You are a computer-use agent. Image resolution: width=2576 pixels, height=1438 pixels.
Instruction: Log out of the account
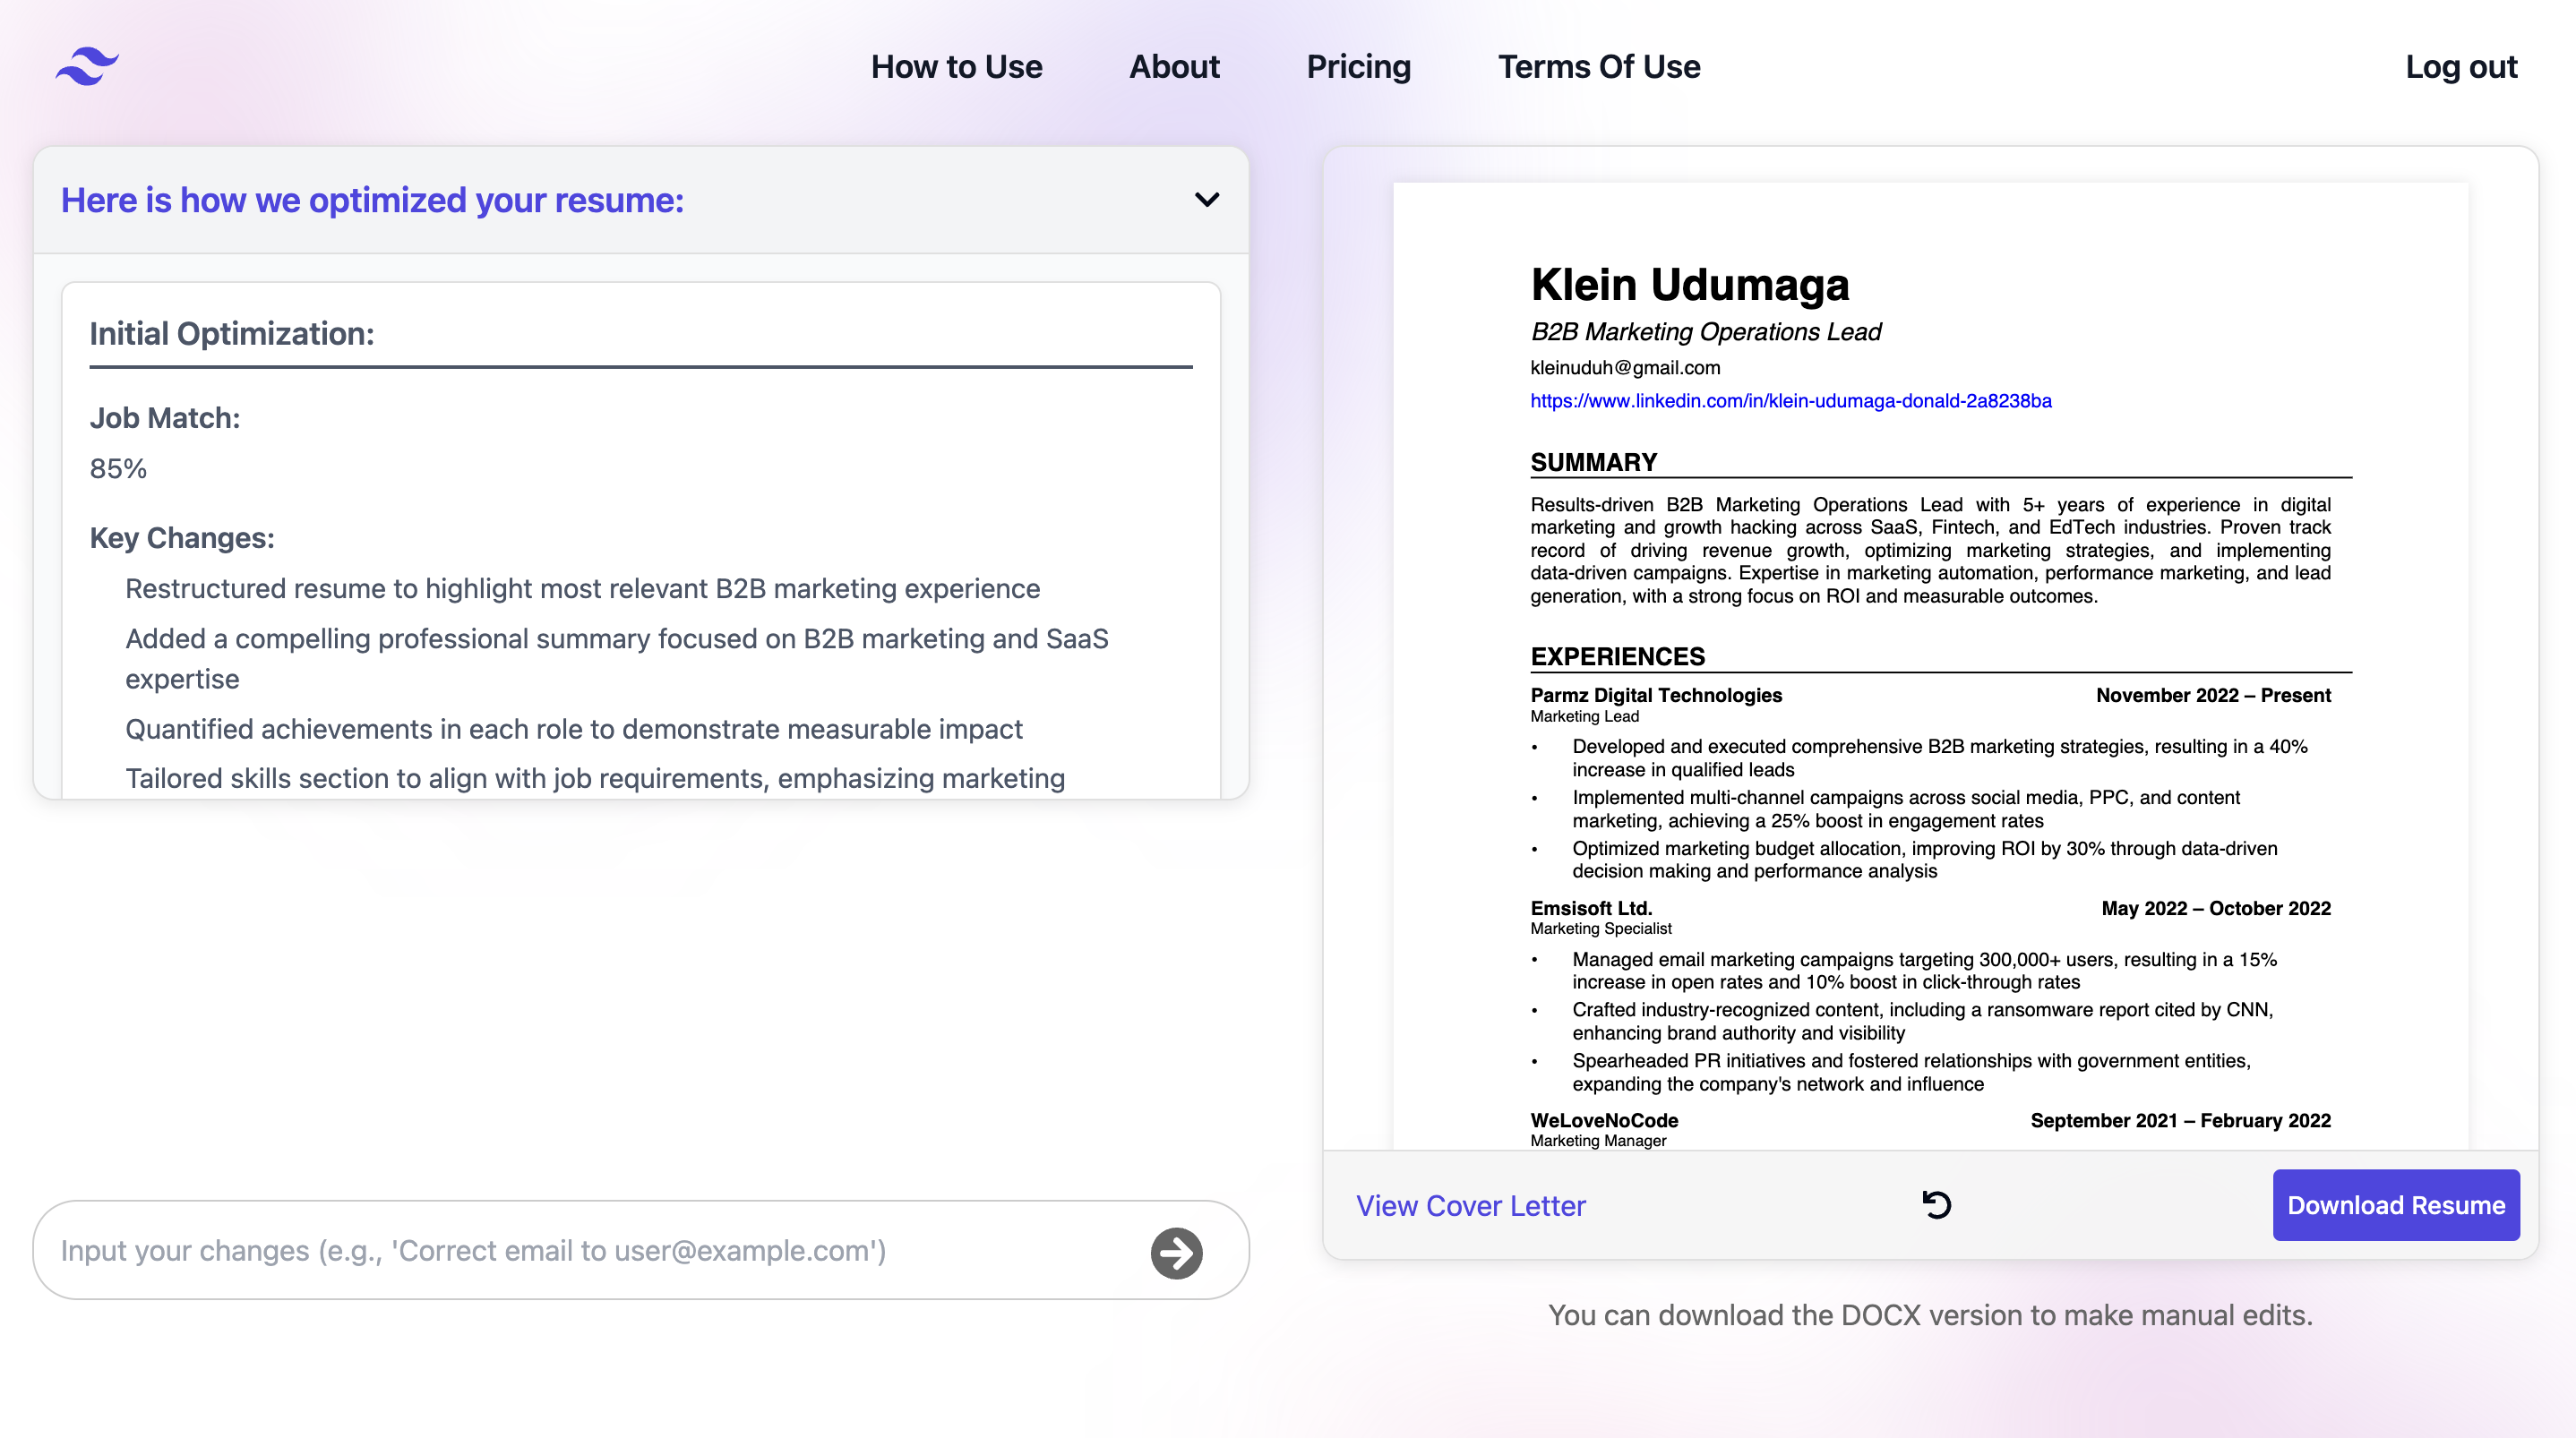[2460, 66]
